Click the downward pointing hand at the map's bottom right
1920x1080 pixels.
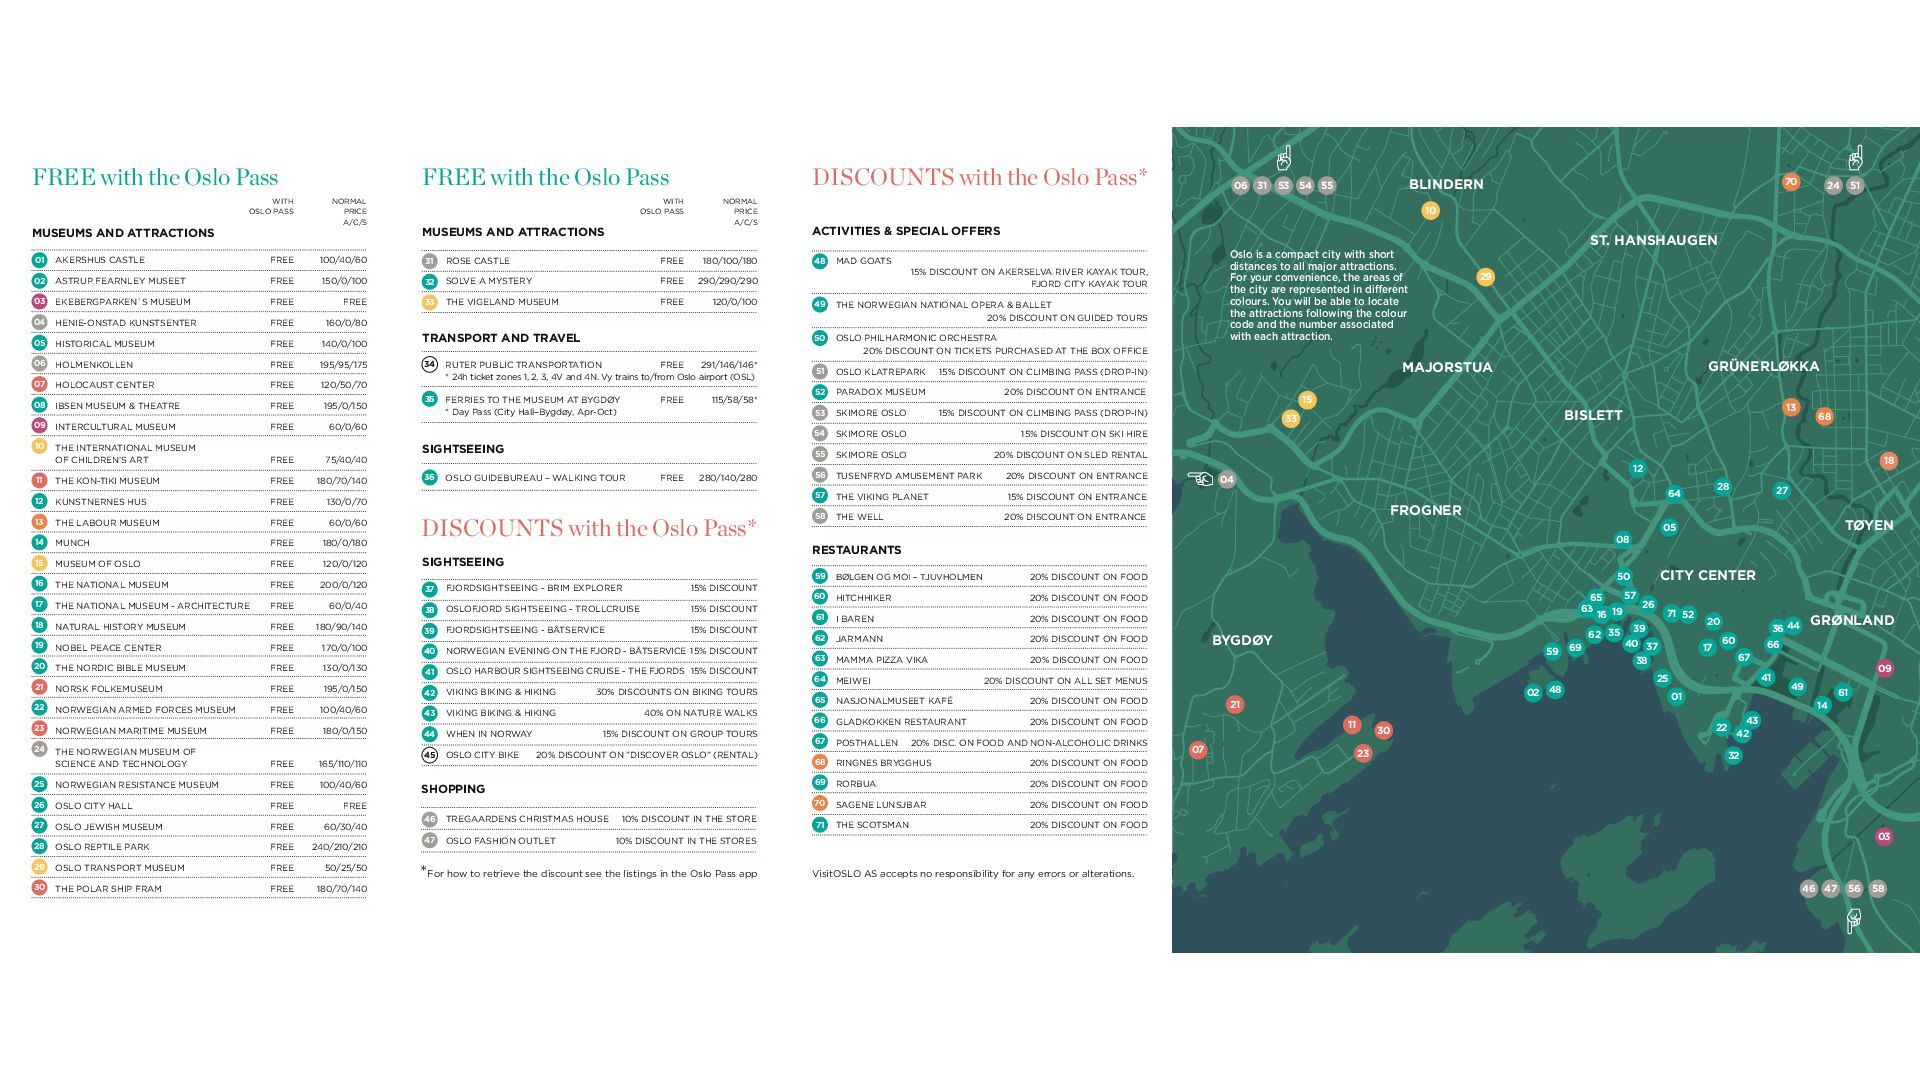pyautogui.click(x=1853, y=920)
